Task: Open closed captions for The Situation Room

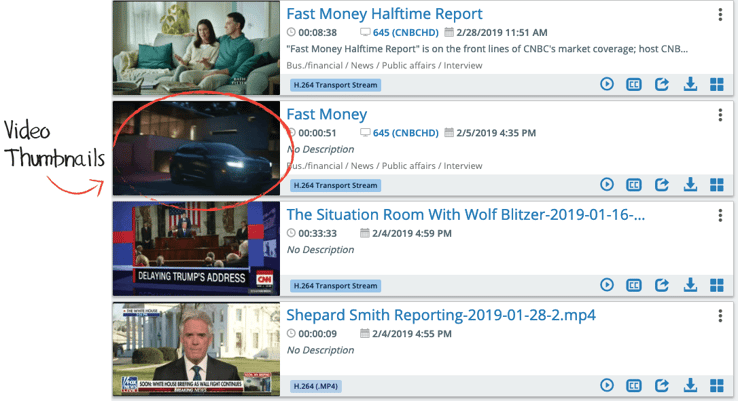Action: tap(634, 285)
